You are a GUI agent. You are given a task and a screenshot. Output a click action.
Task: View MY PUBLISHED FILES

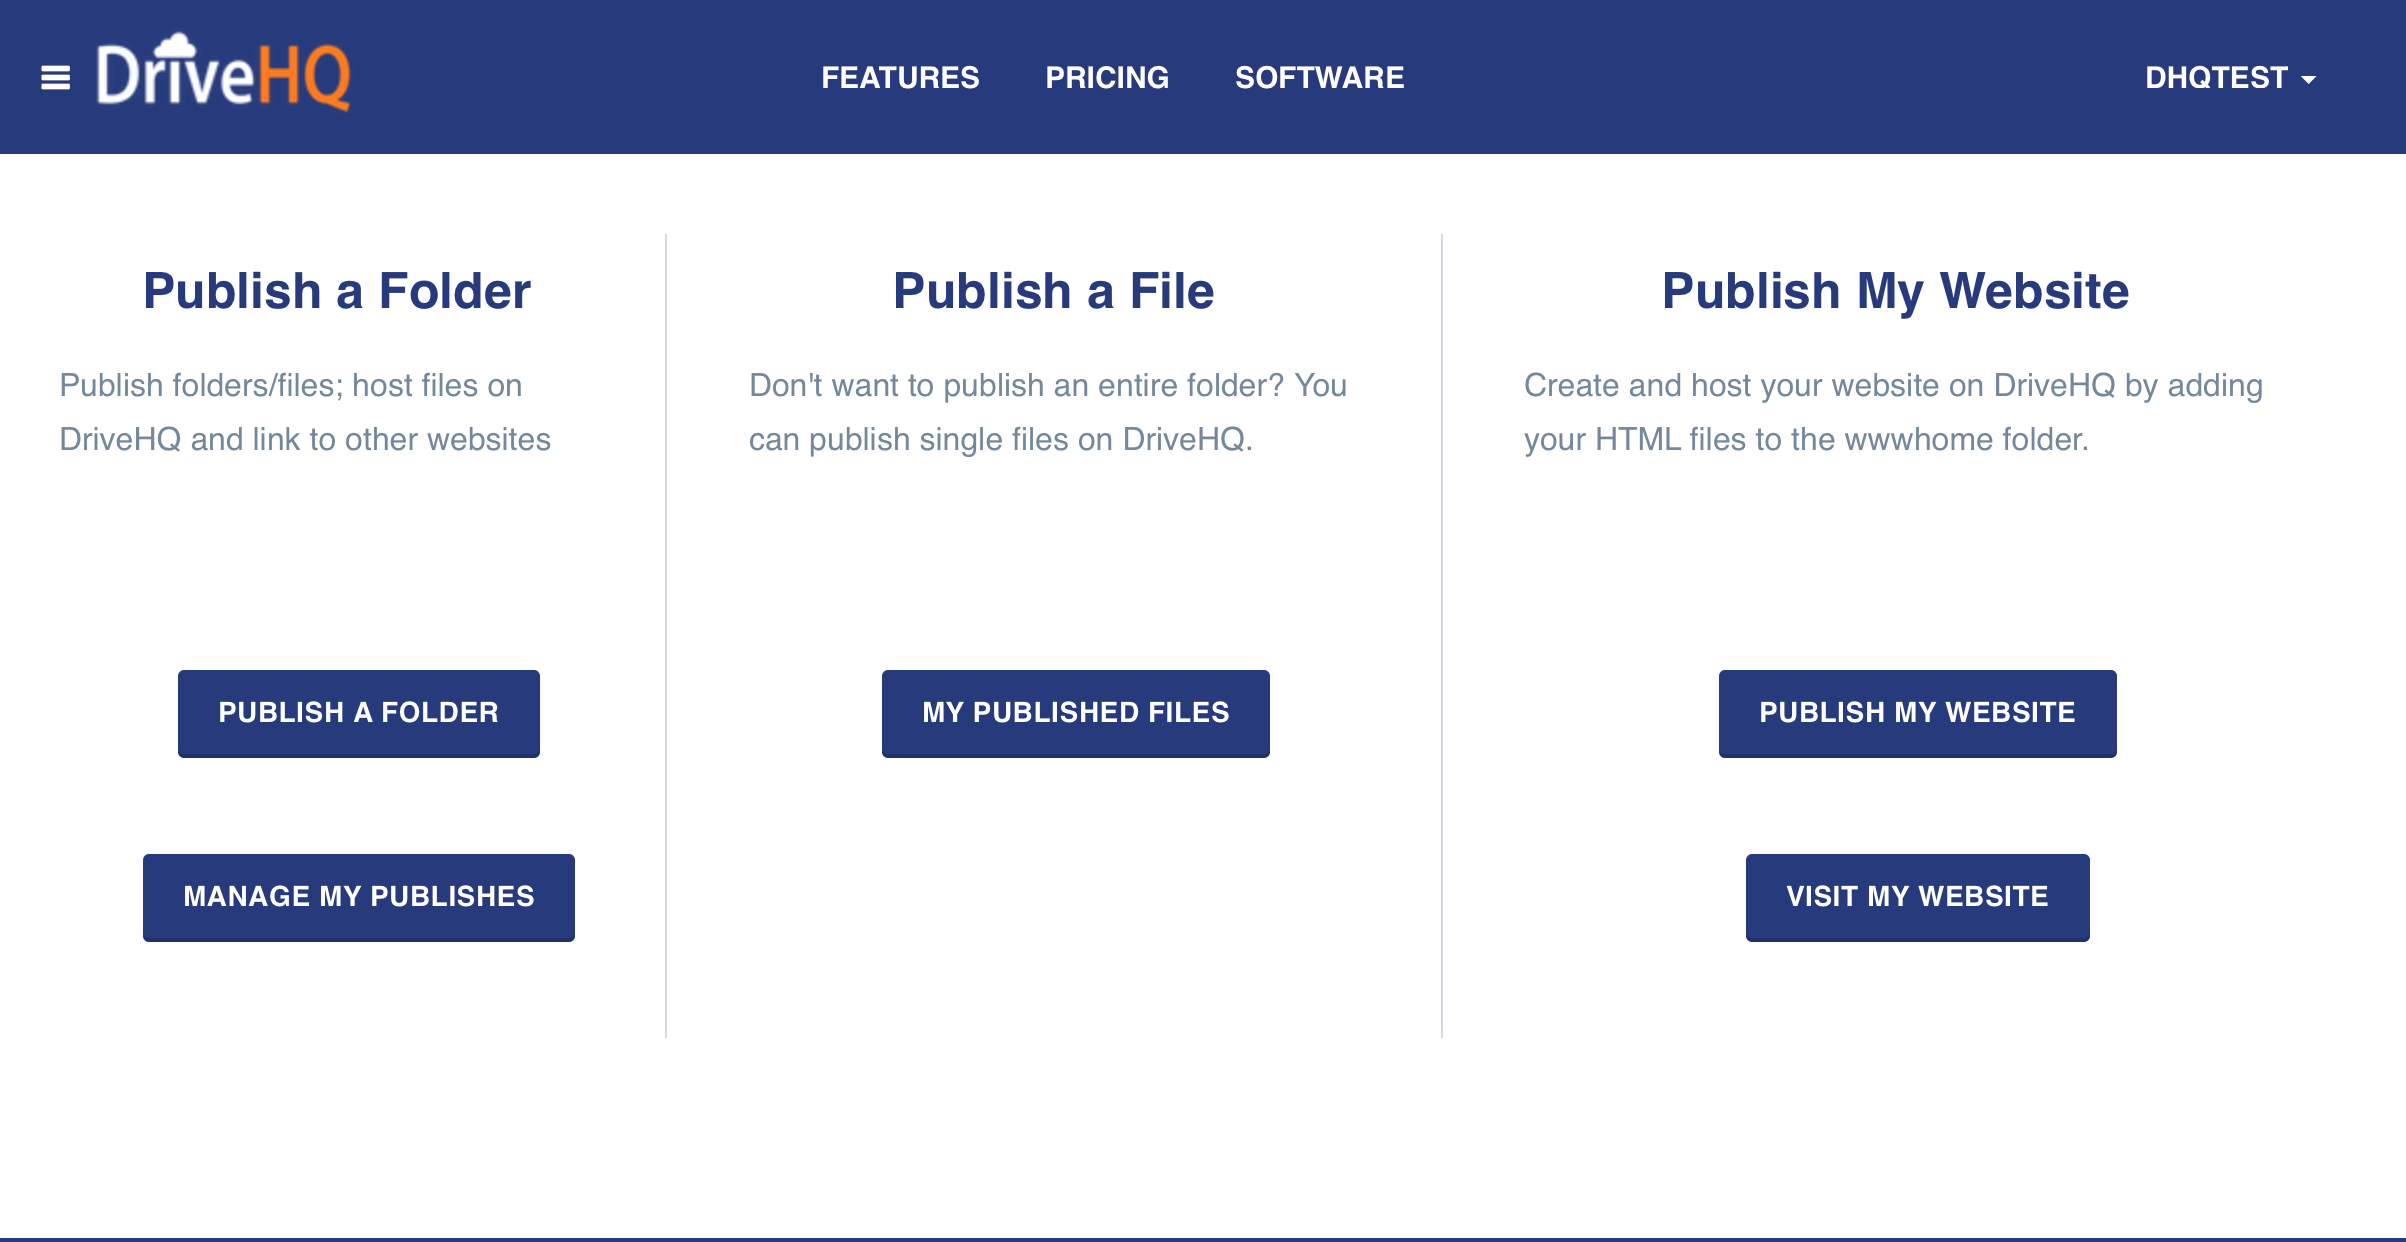[1075, 712]
